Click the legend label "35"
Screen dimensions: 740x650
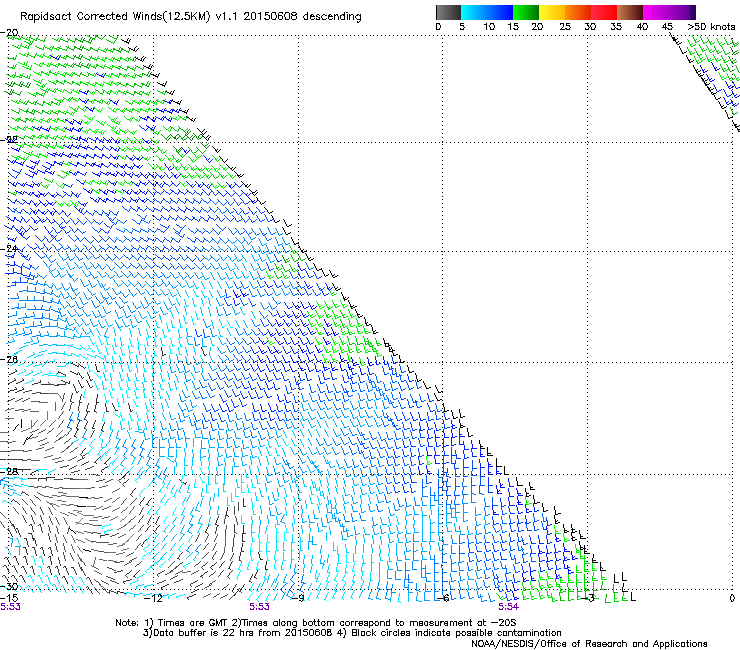[616, 27]
